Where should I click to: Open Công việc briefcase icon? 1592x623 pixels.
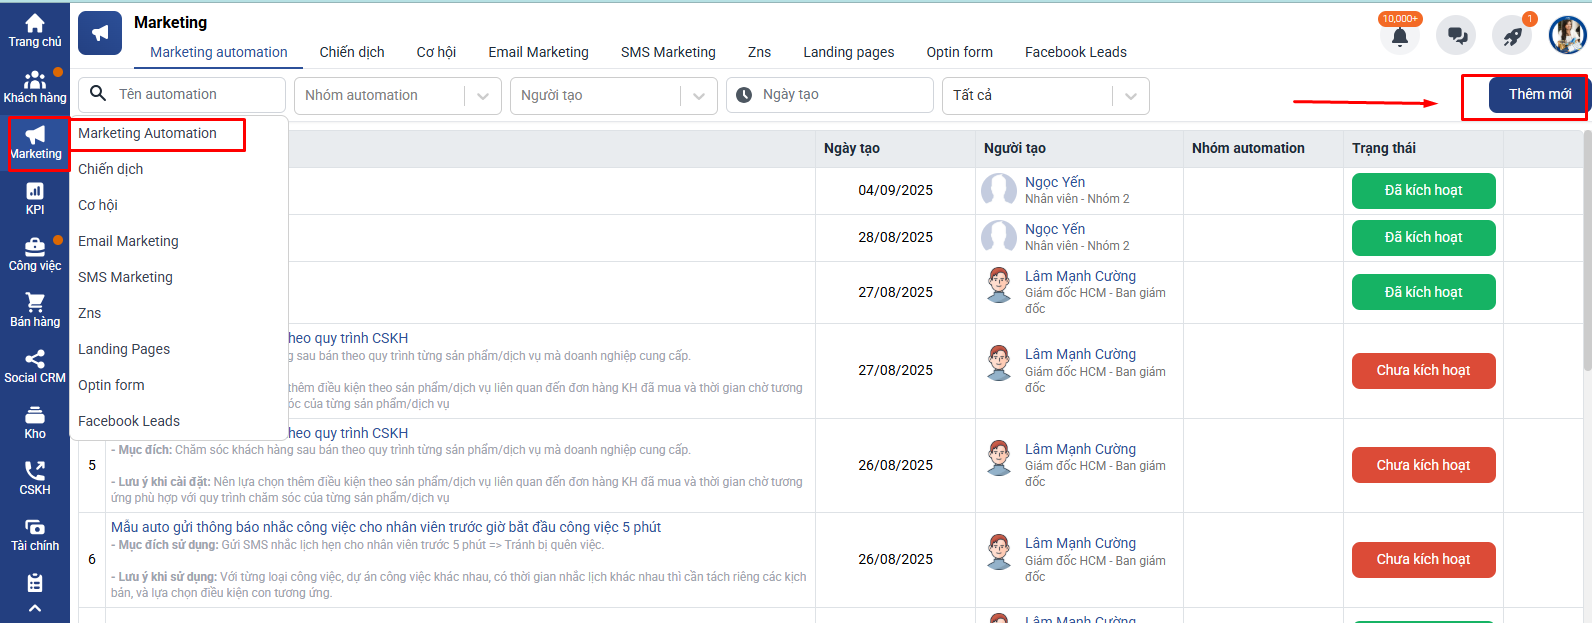[35, 248]
